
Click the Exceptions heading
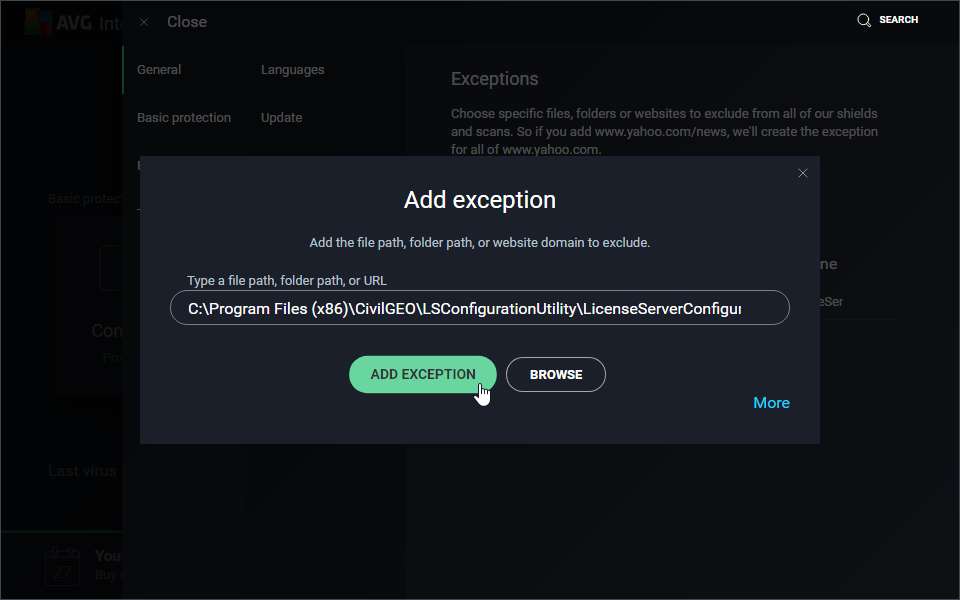click(x=495, y=79)
